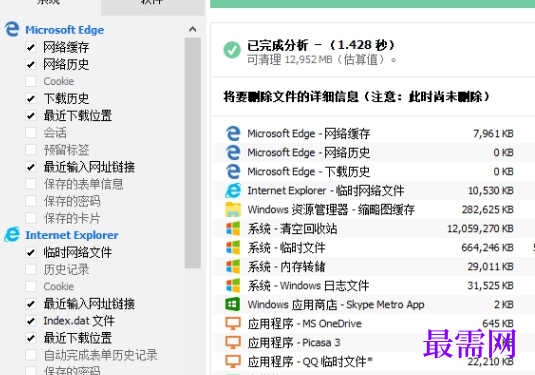Uncheck 最近输入网址链接 under Microsoft Edge
The height and width of the screenshot is (375, 535).
pos(31,167)
